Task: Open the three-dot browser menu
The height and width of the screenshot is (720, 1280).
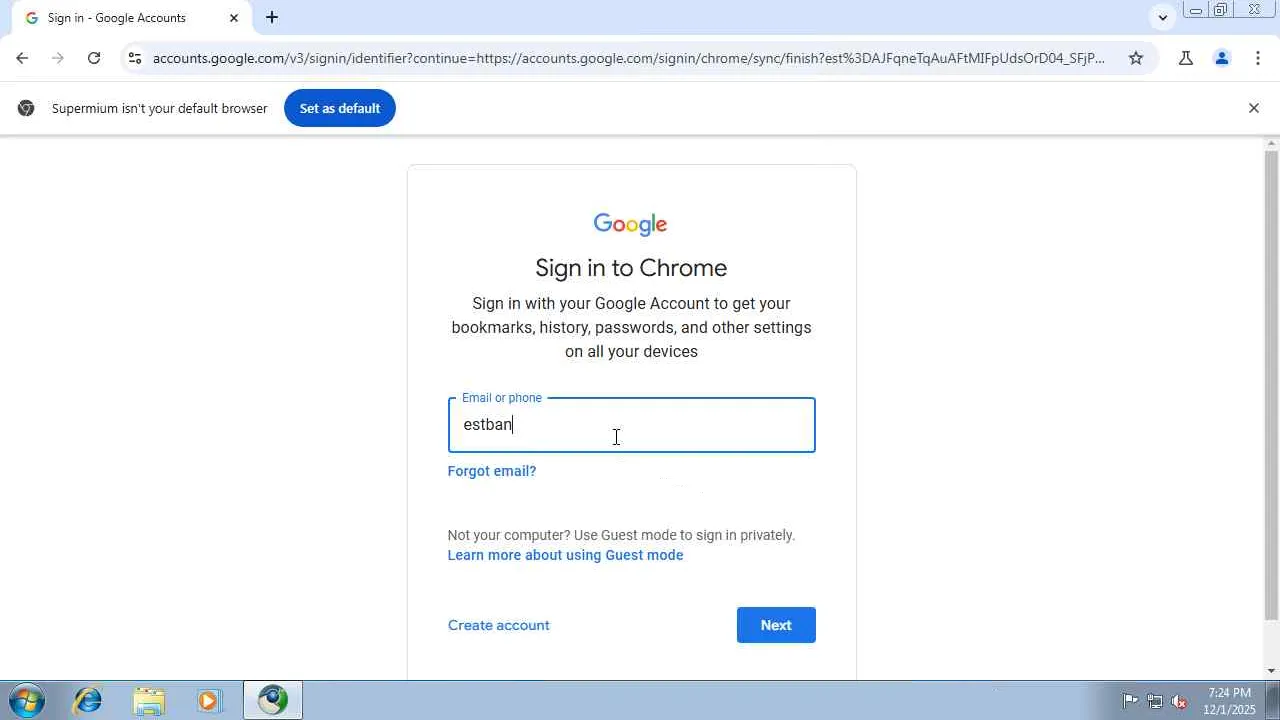Action: [x=1258, y=58]
